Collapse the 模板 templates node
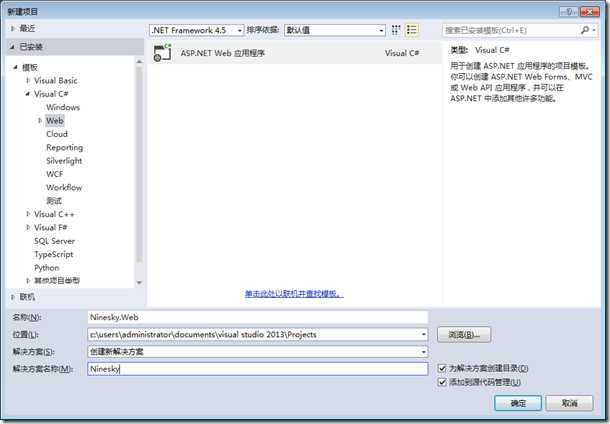 point(16,67)
